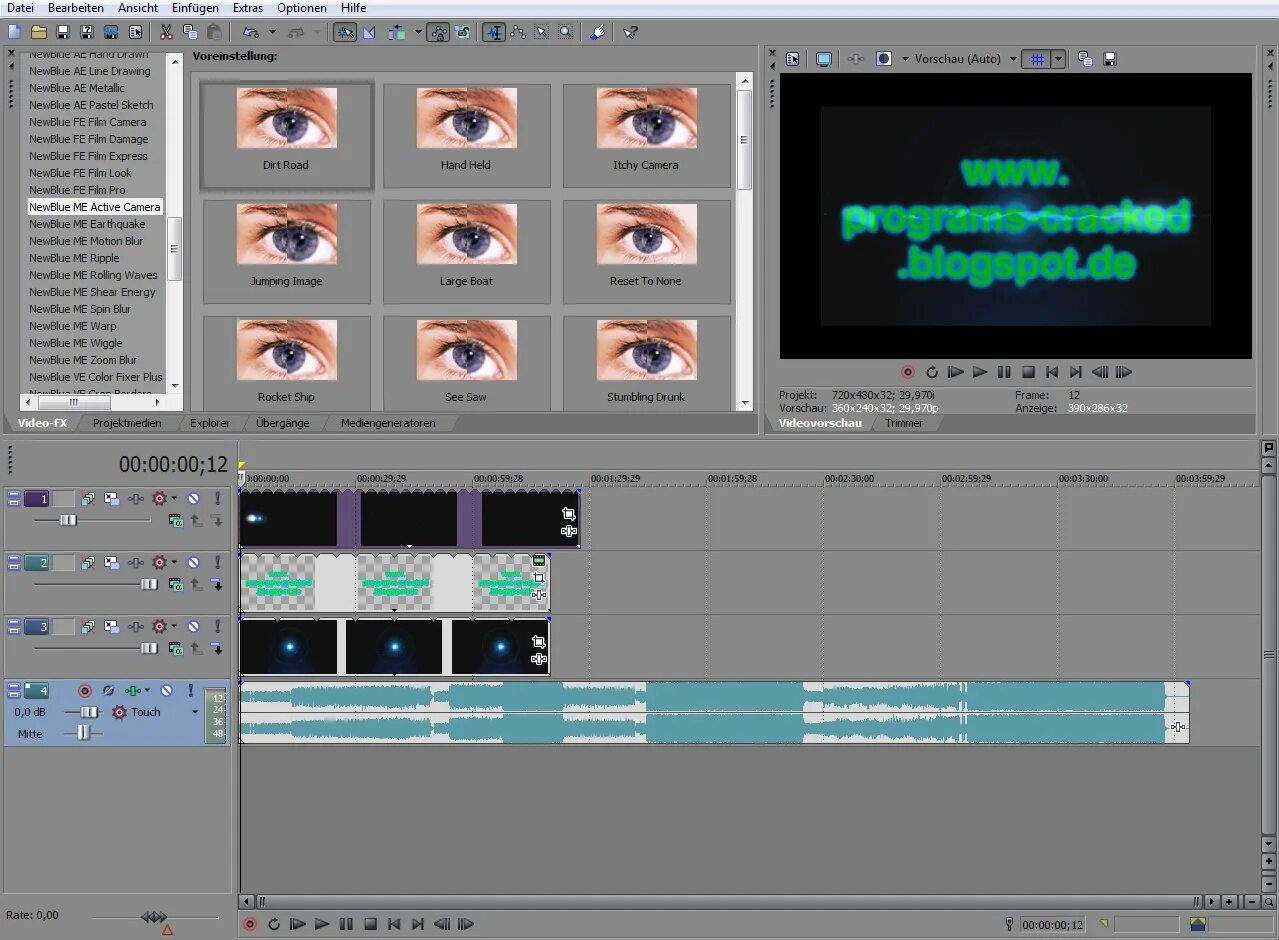Click the make compositing child arrow on track 2
This screenshot has height=940, width=1279.
click(x=216, y=584)
